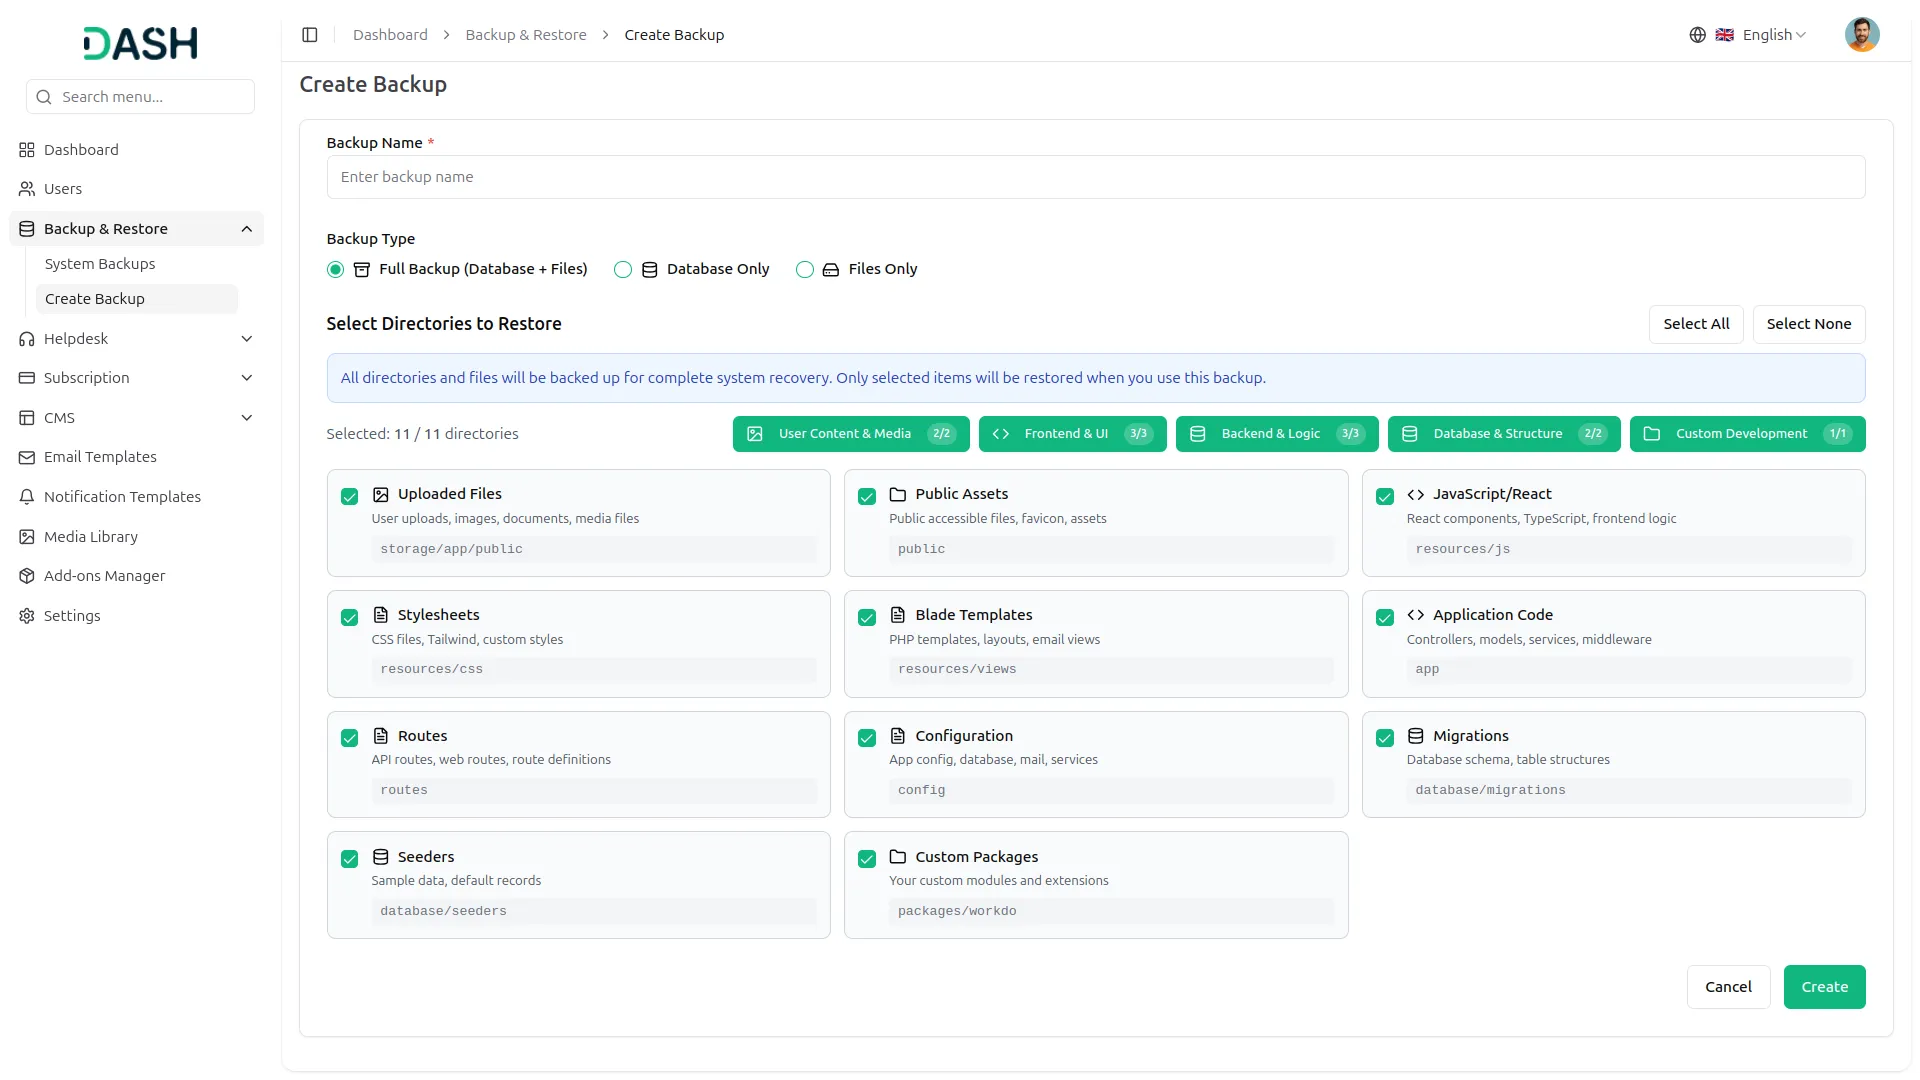Open System Backups from the sidebar
The height and width of the screenshot is (1080, 1920).
coord(100,264)
